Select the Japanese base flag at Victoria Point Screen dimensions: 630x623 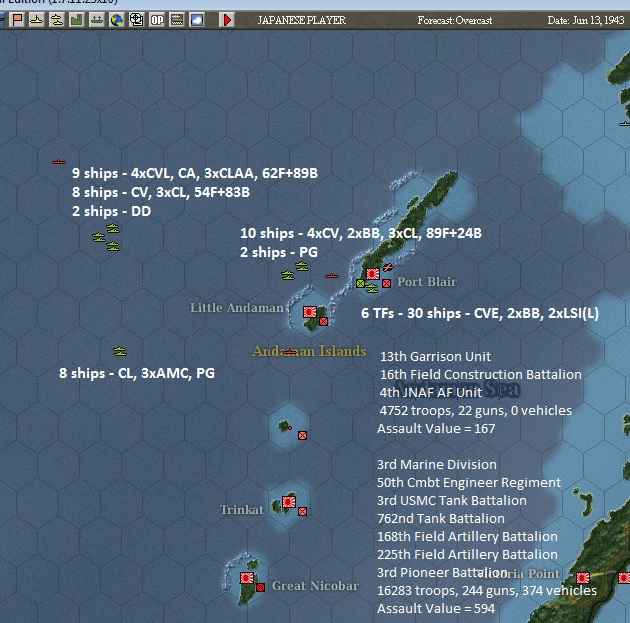click(583, 578)
